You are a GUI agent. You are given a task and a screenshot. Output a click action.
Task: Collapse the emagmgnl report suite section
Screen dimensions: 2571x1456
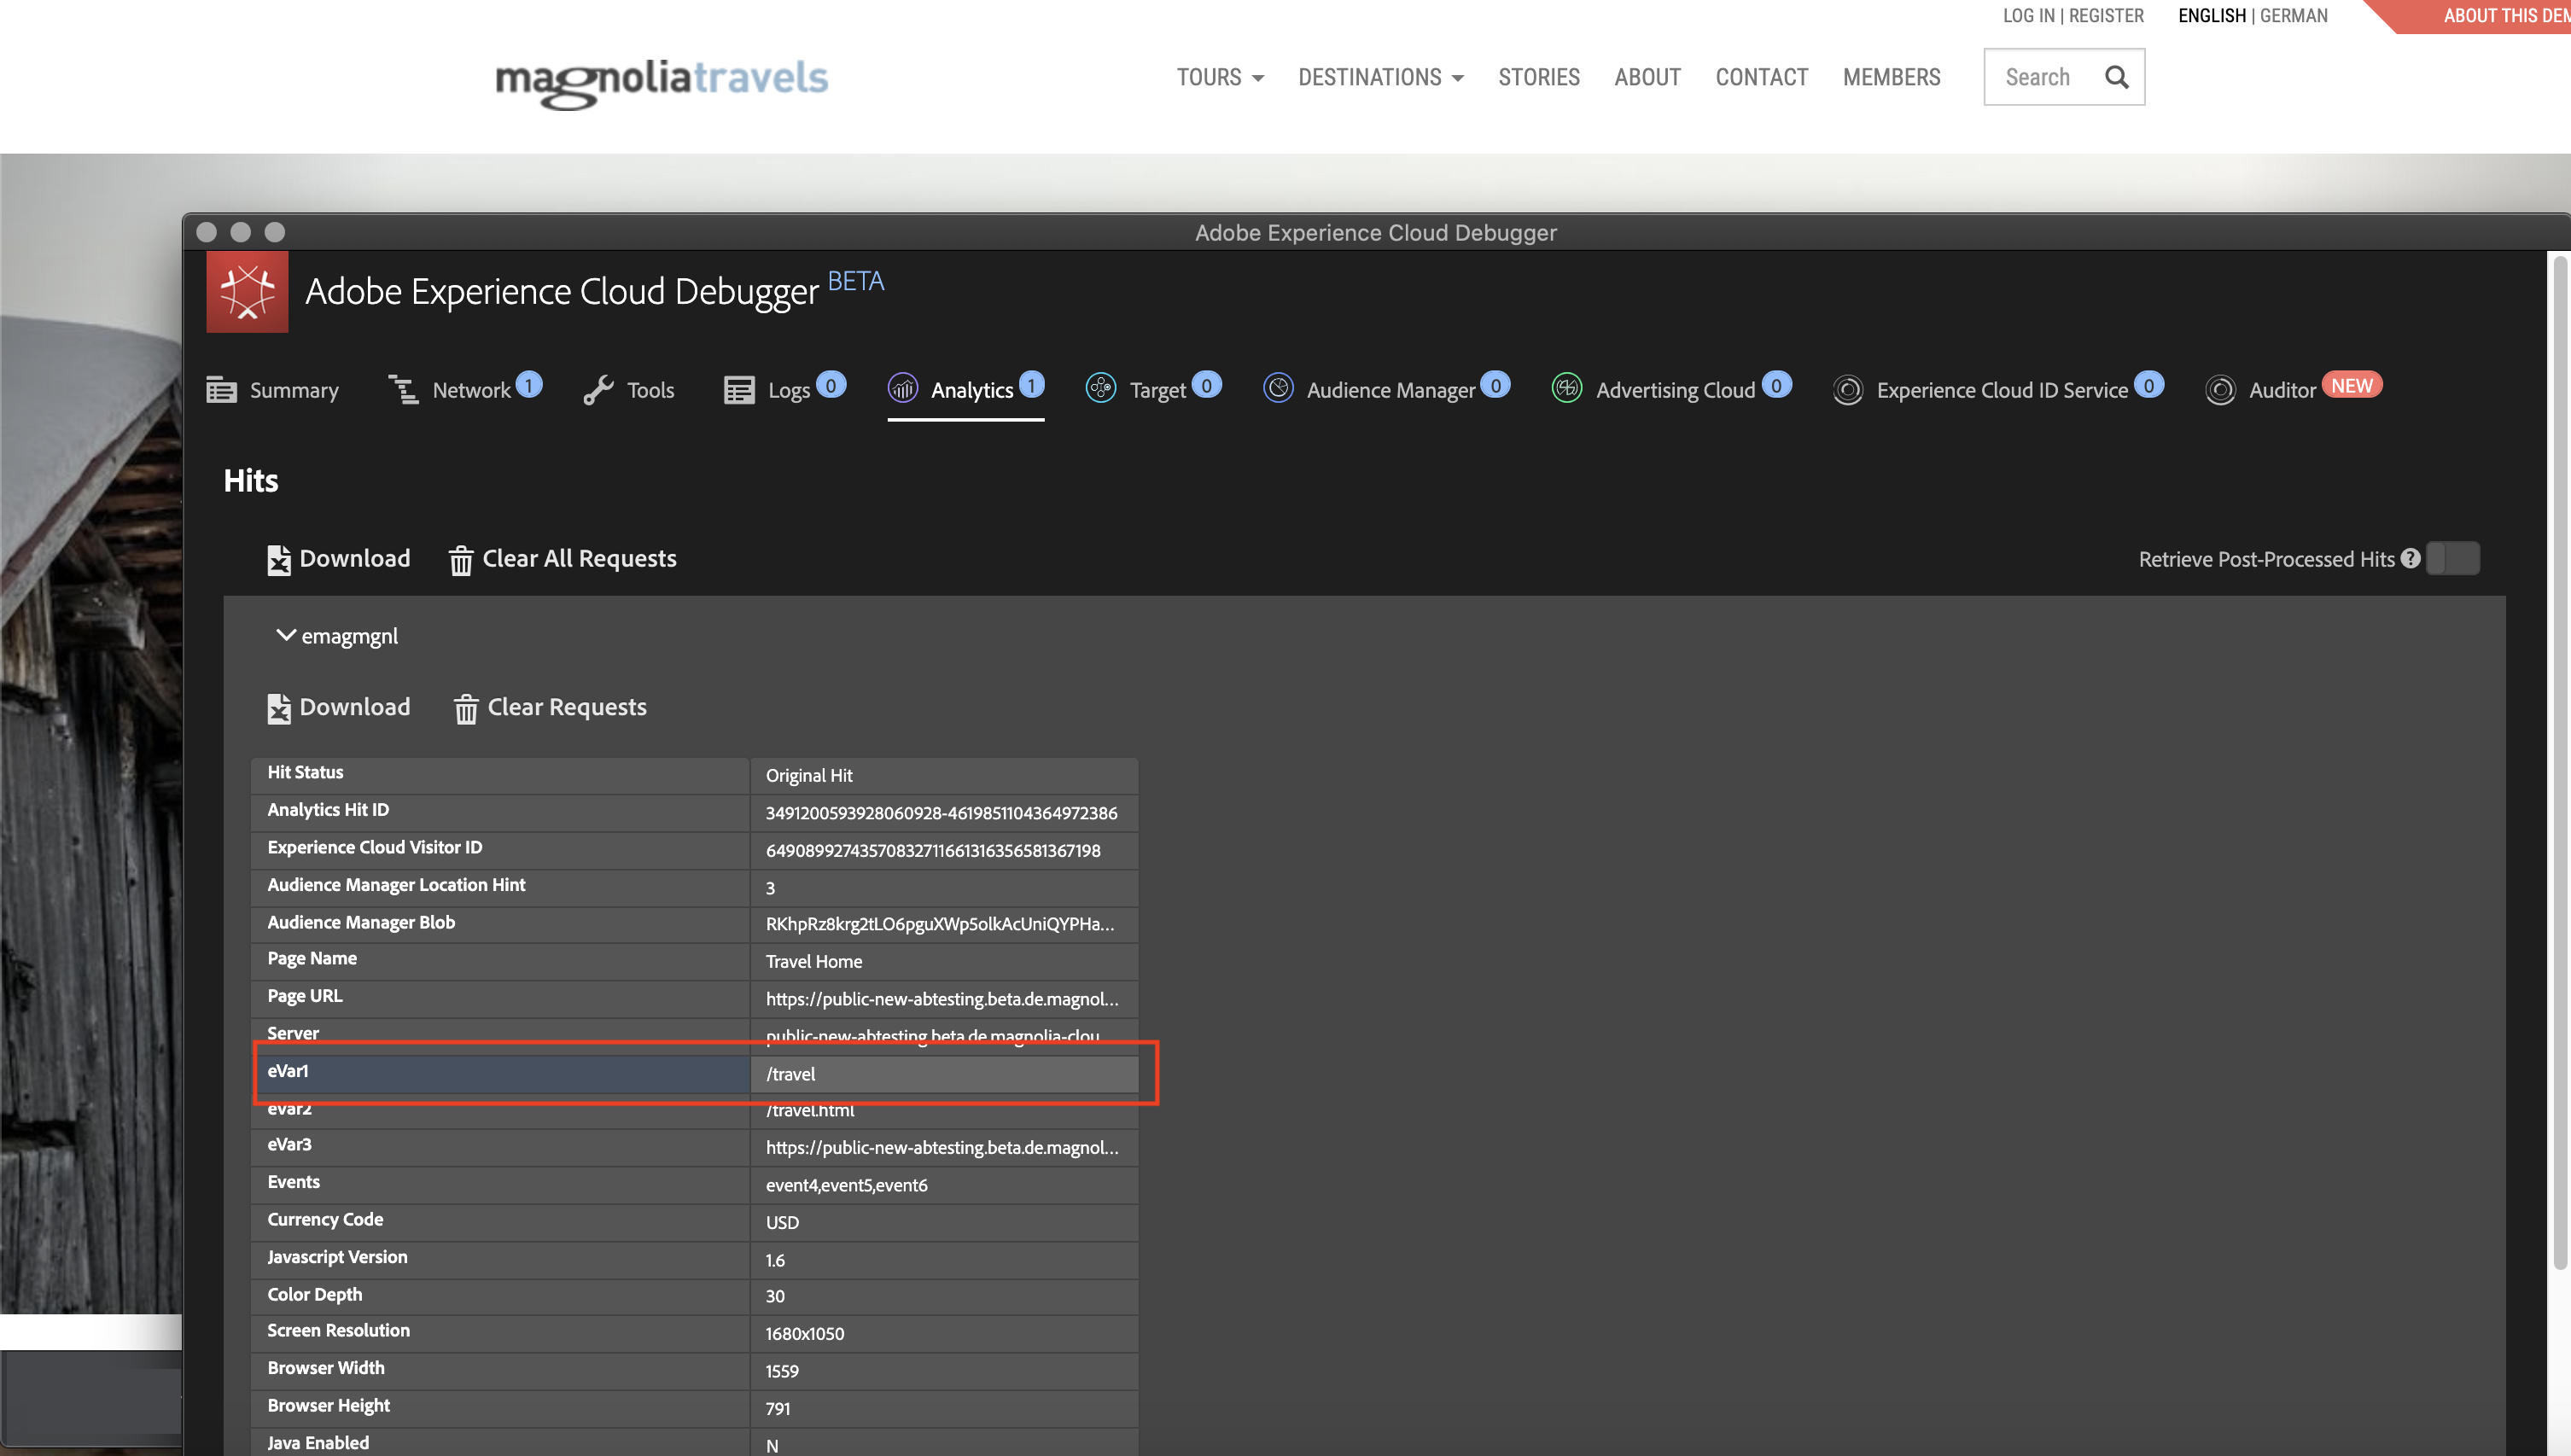click(285, 635)
